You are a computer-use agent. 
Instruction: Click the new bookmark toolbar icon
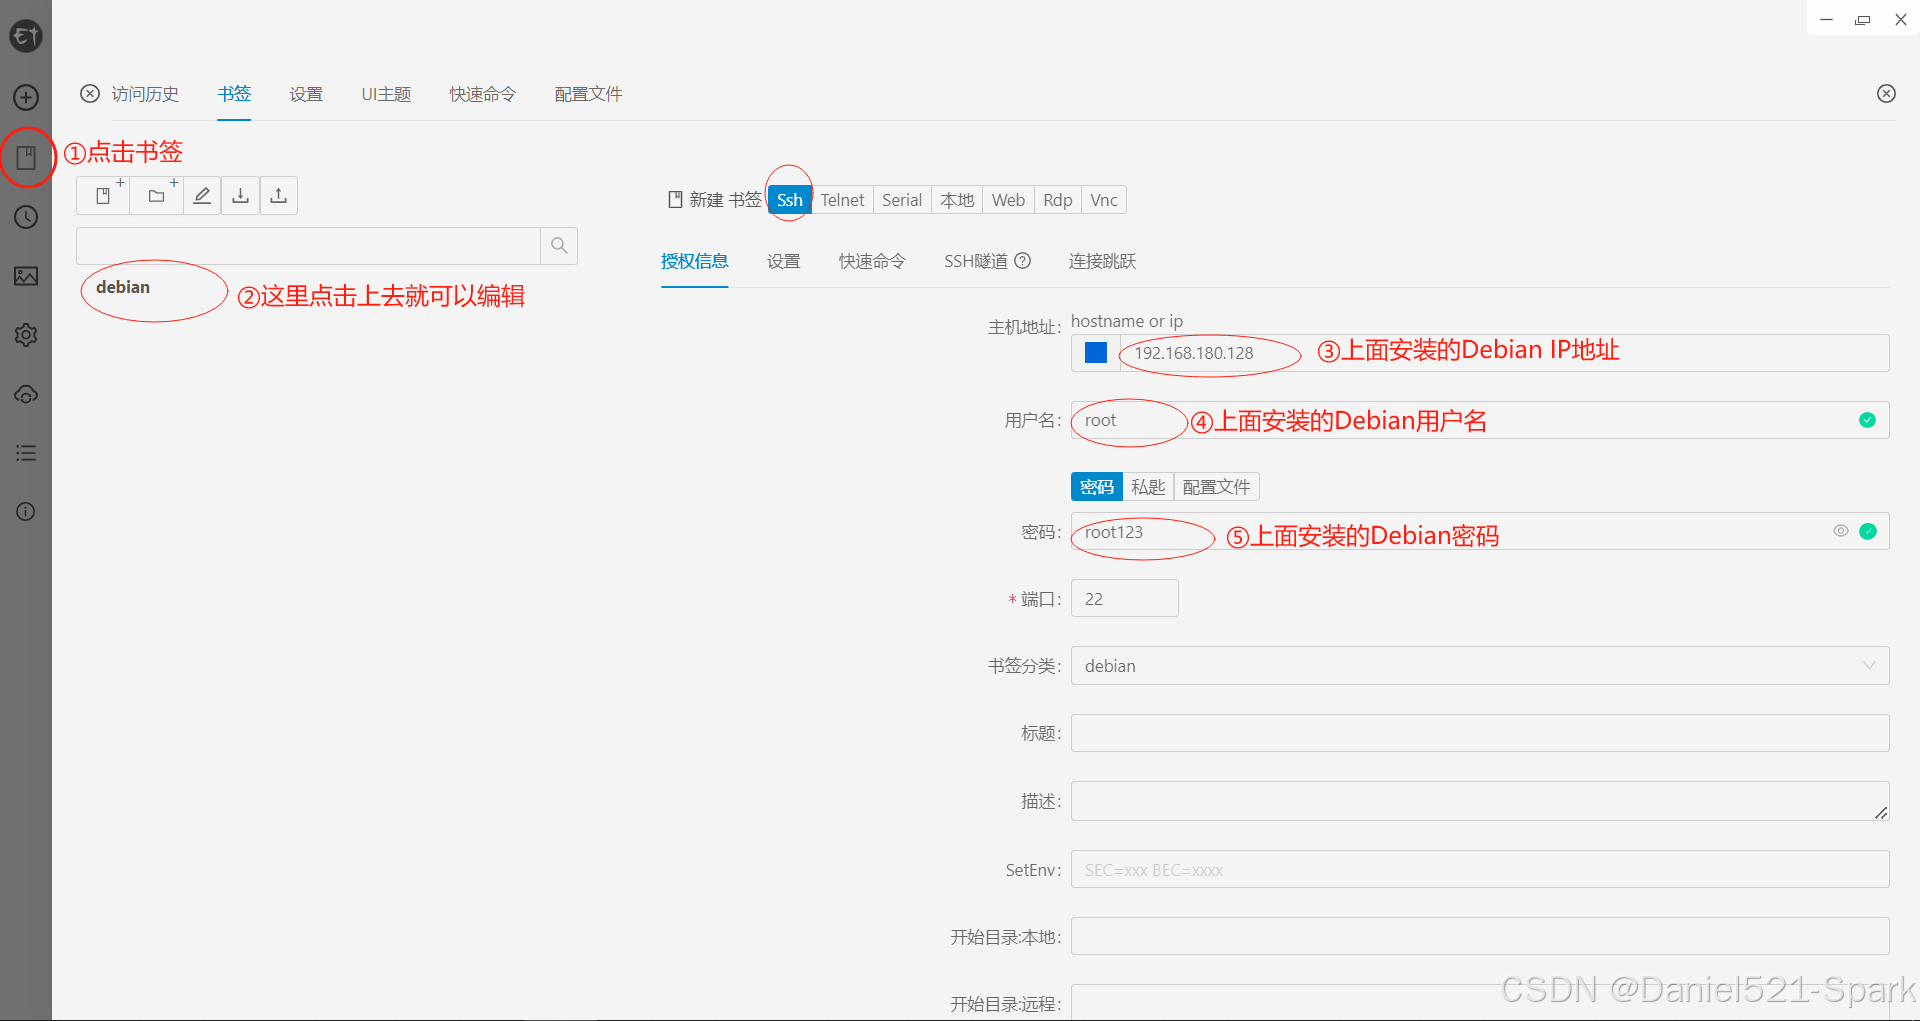[103, 196]
